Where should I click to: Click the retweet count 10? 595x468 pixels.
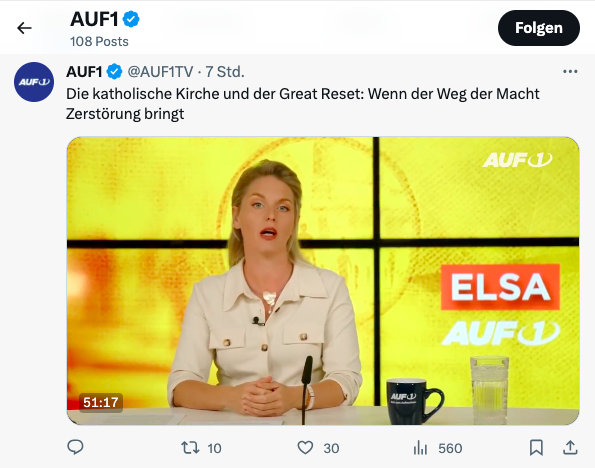coord(214,448)
